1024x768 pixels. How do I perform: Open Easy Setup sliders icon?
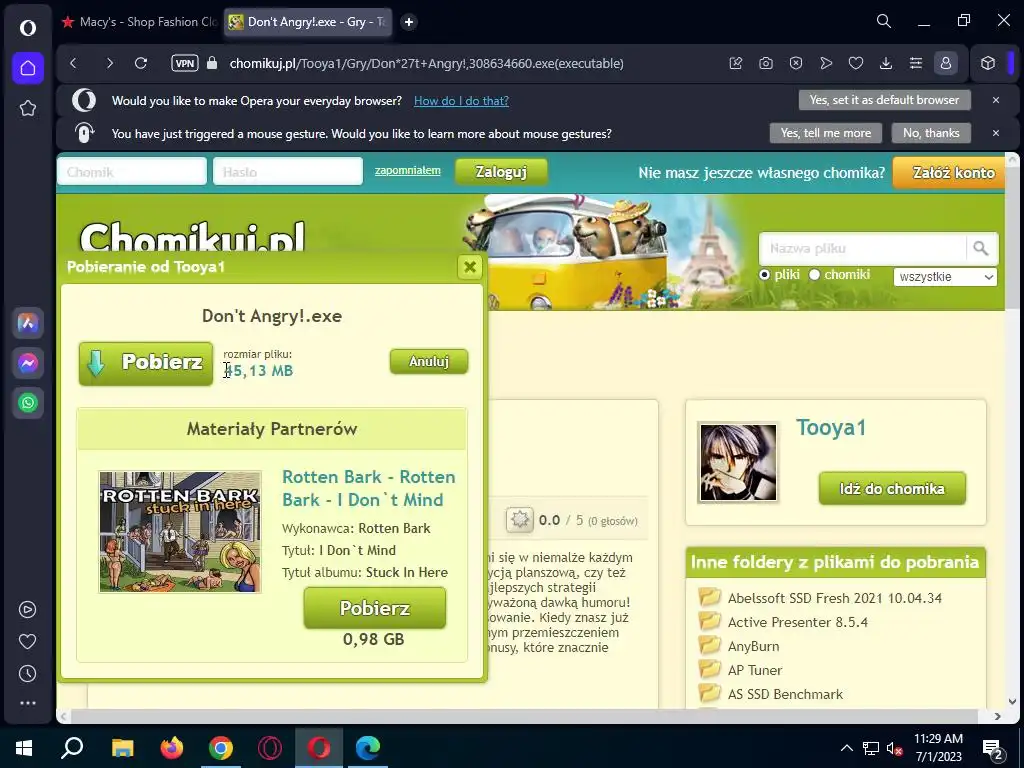(916, 63)
